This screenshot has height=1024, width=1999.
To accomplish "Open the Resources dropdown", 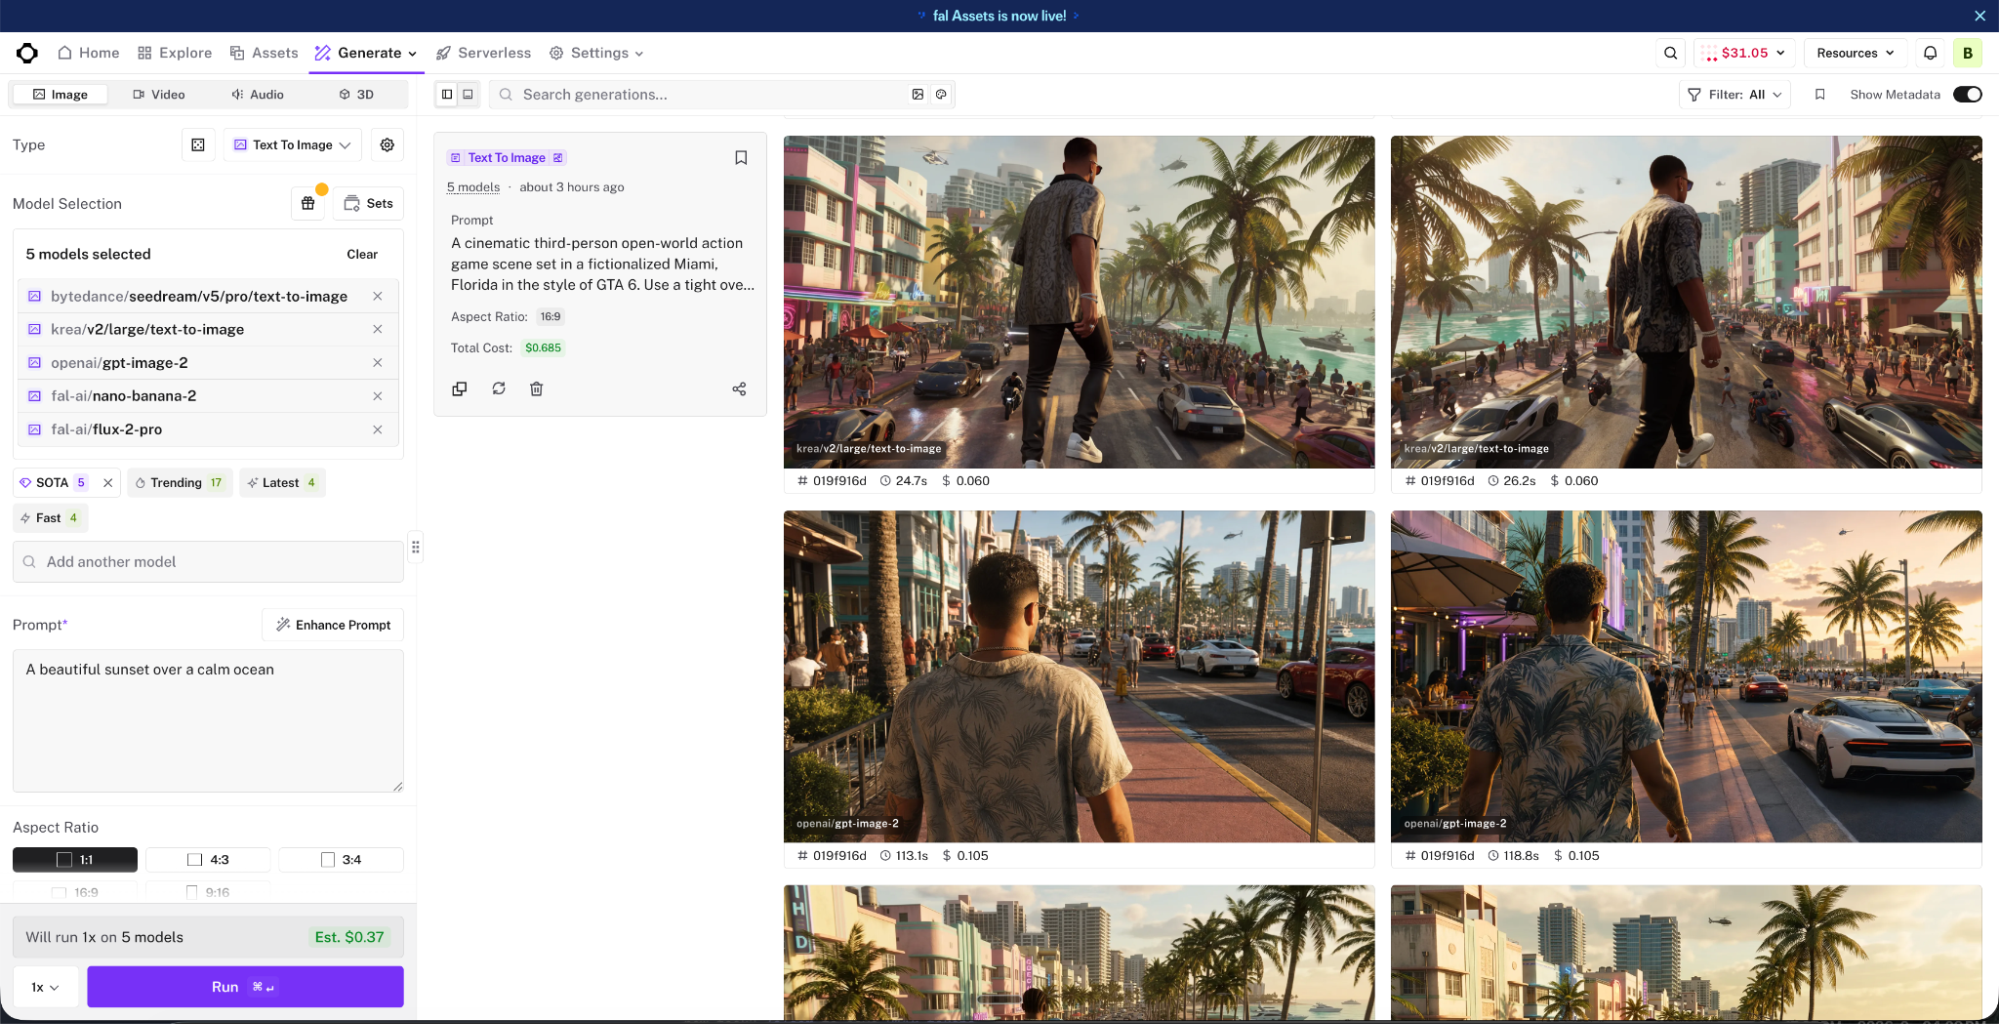I will click(x=1855, y=53).
